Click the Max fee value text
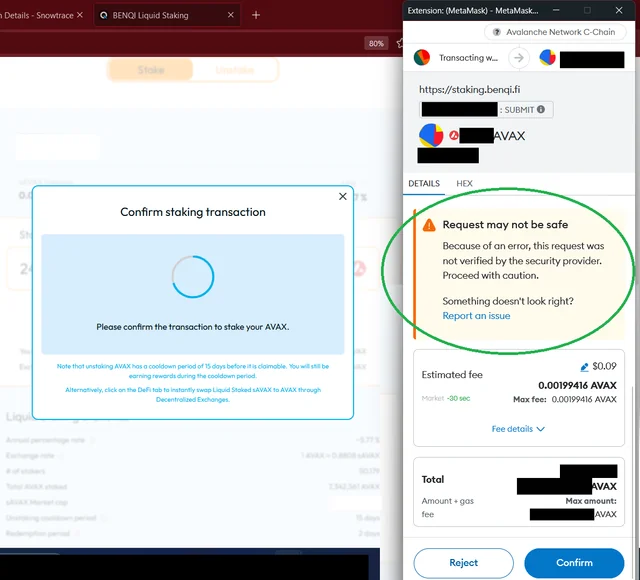Screen dimensions: 640x580 tap(564, 399)
